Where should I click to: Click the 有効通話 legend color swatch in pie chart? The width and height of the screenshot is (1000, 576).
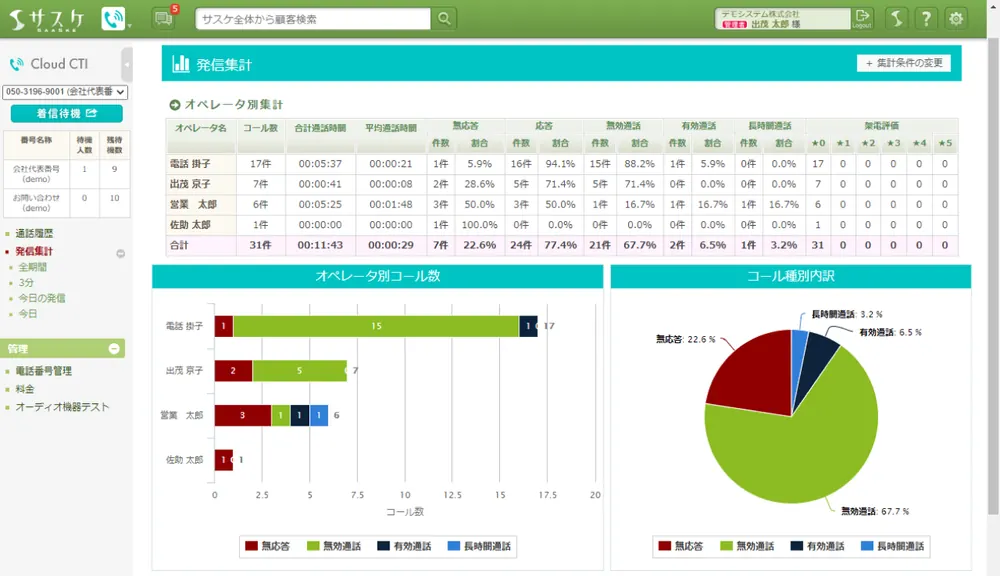coord(797,546)
